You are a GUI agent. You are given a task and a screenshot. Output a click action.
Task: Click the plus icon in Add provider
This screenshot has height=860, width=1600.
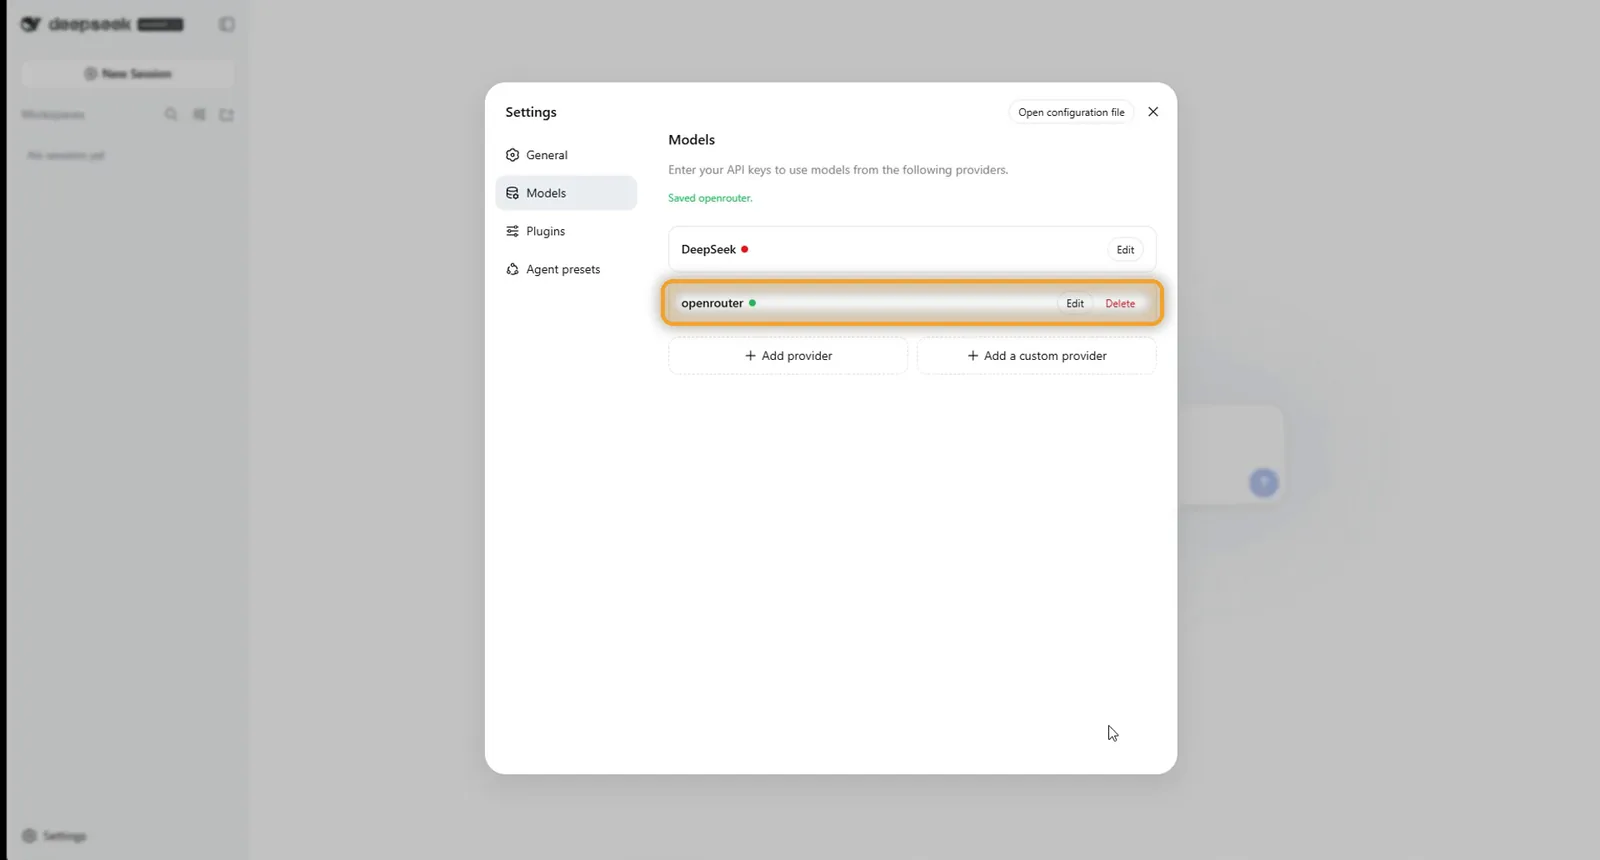[750, 356]
